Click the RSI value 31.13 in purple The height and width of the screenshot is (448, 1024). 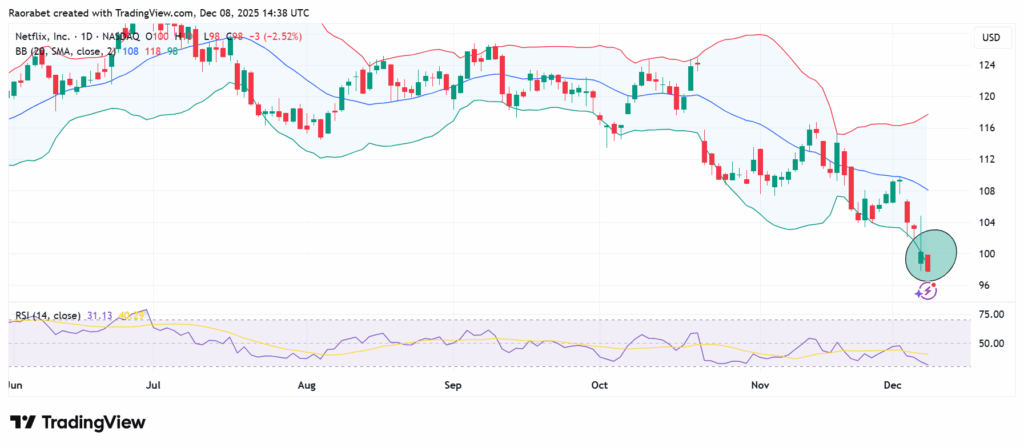(x=102, y=316)
